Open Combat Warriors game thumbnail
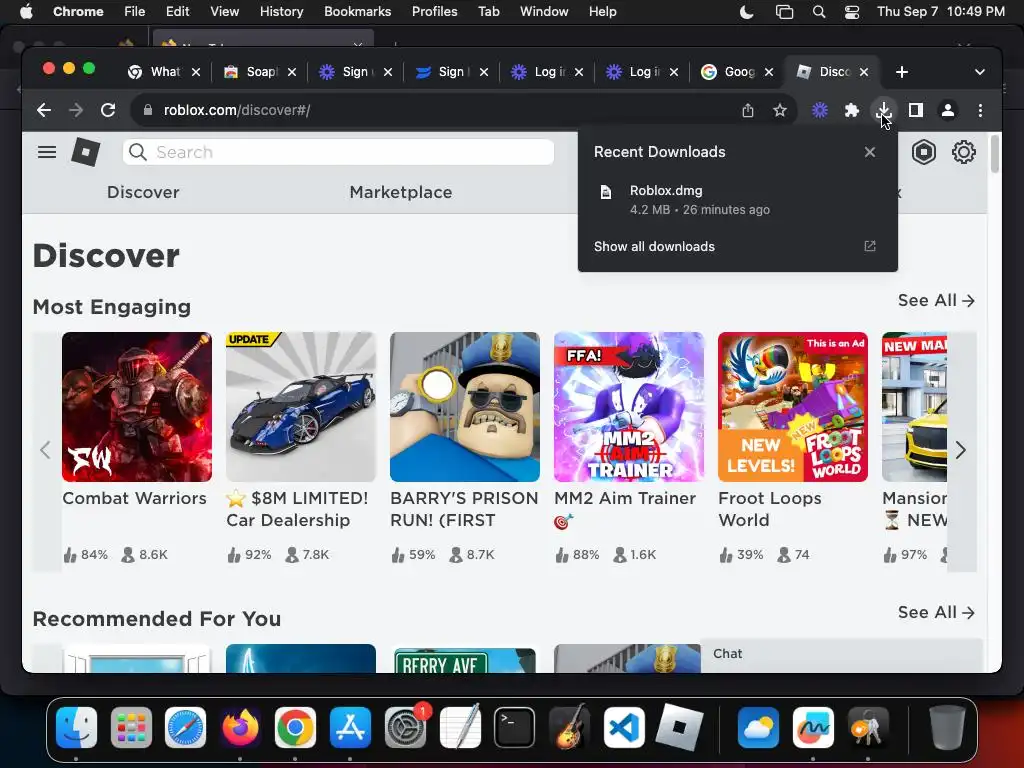Viewport: 1024px width, 768px height. 136,407
